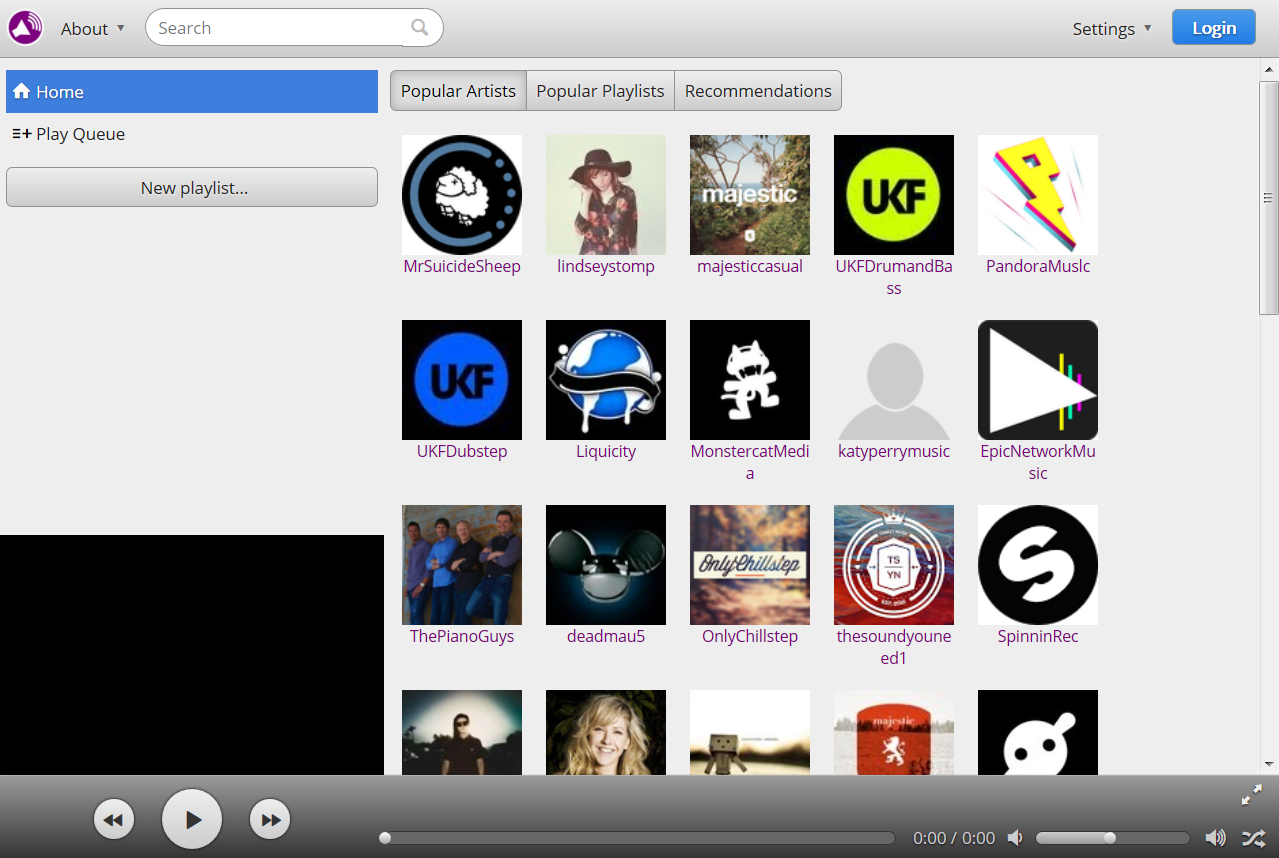Open the katyperrymusic placeholder avatar
The image size is (1279, 858).
(x=894, y=380)
